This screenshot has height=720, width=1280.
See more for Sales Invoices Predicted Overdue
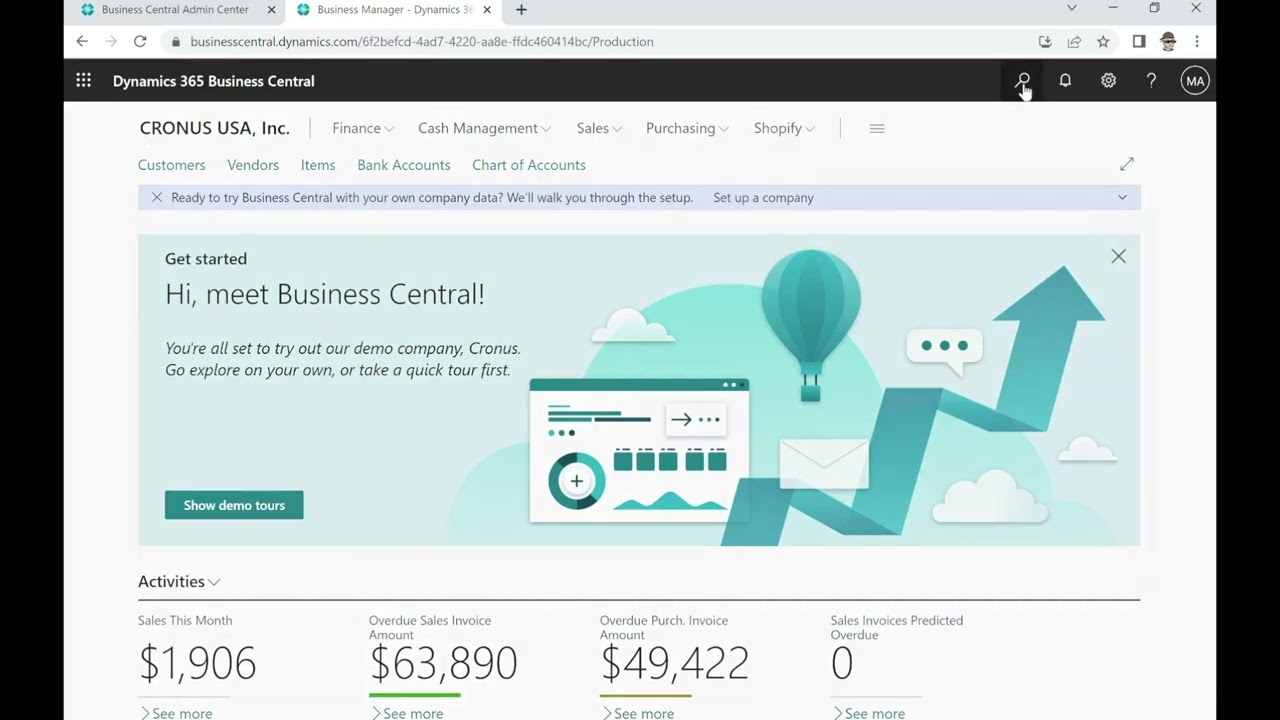pyautogui.click(x=869, y=713)
